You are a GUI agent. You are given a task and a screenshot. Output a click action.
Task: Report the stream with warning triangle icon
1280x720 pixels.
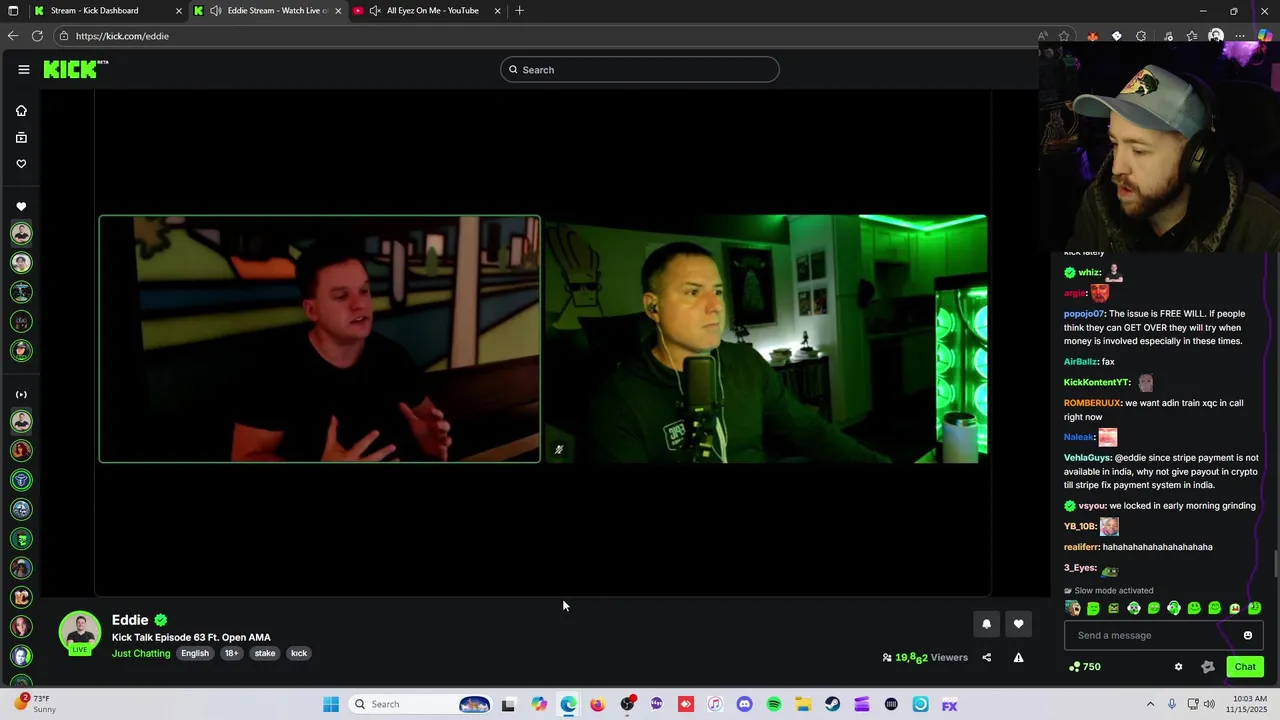coord(1018,657)
